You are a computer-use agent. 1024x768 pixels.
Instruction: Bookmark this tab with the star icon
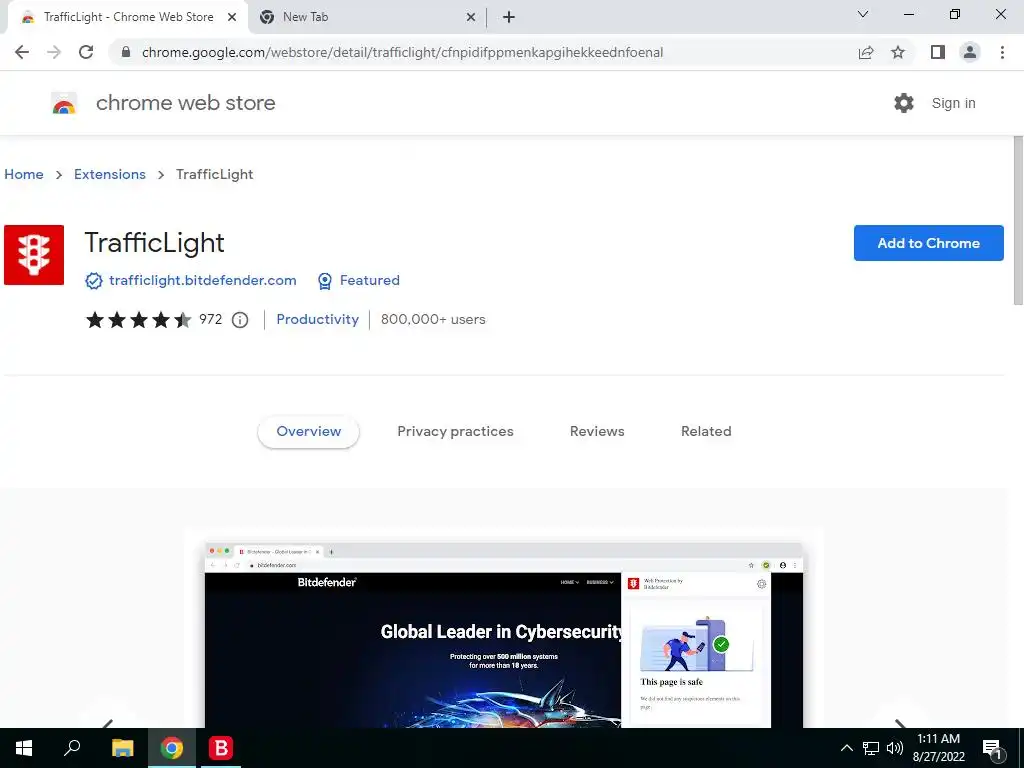[898, 52]
